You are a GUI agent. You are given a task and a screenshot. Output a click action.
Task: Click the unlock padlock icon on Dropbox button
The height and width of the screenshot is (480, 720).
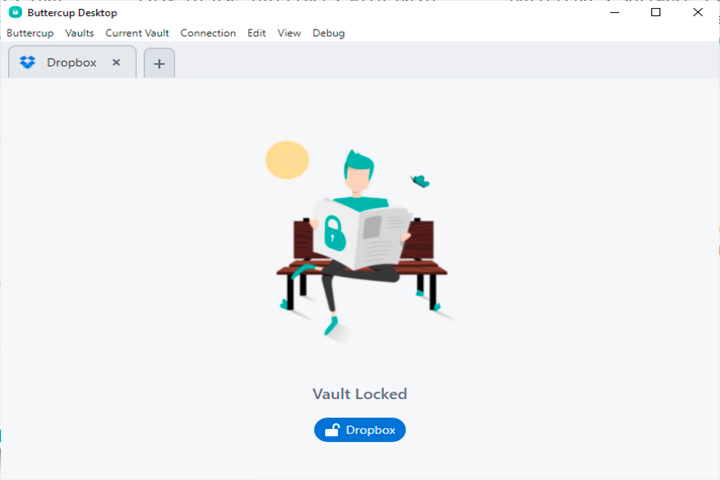(x=332, y=430)
